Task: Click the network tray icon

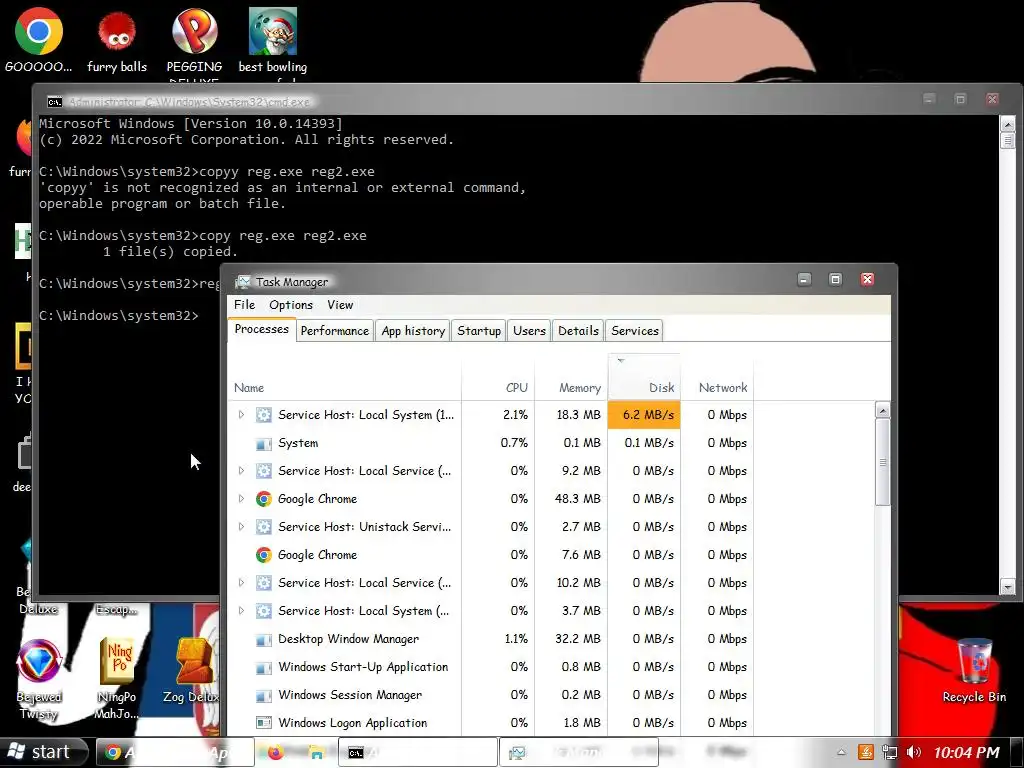Action: point(889,752)
